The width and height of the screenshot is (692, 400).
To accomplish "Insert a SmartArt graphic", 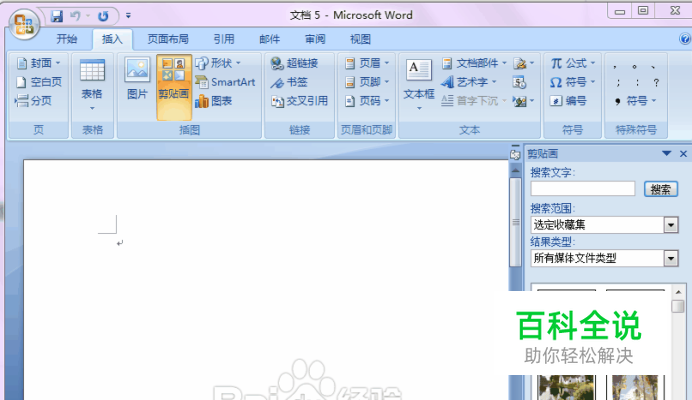I will tap(226, 82).
